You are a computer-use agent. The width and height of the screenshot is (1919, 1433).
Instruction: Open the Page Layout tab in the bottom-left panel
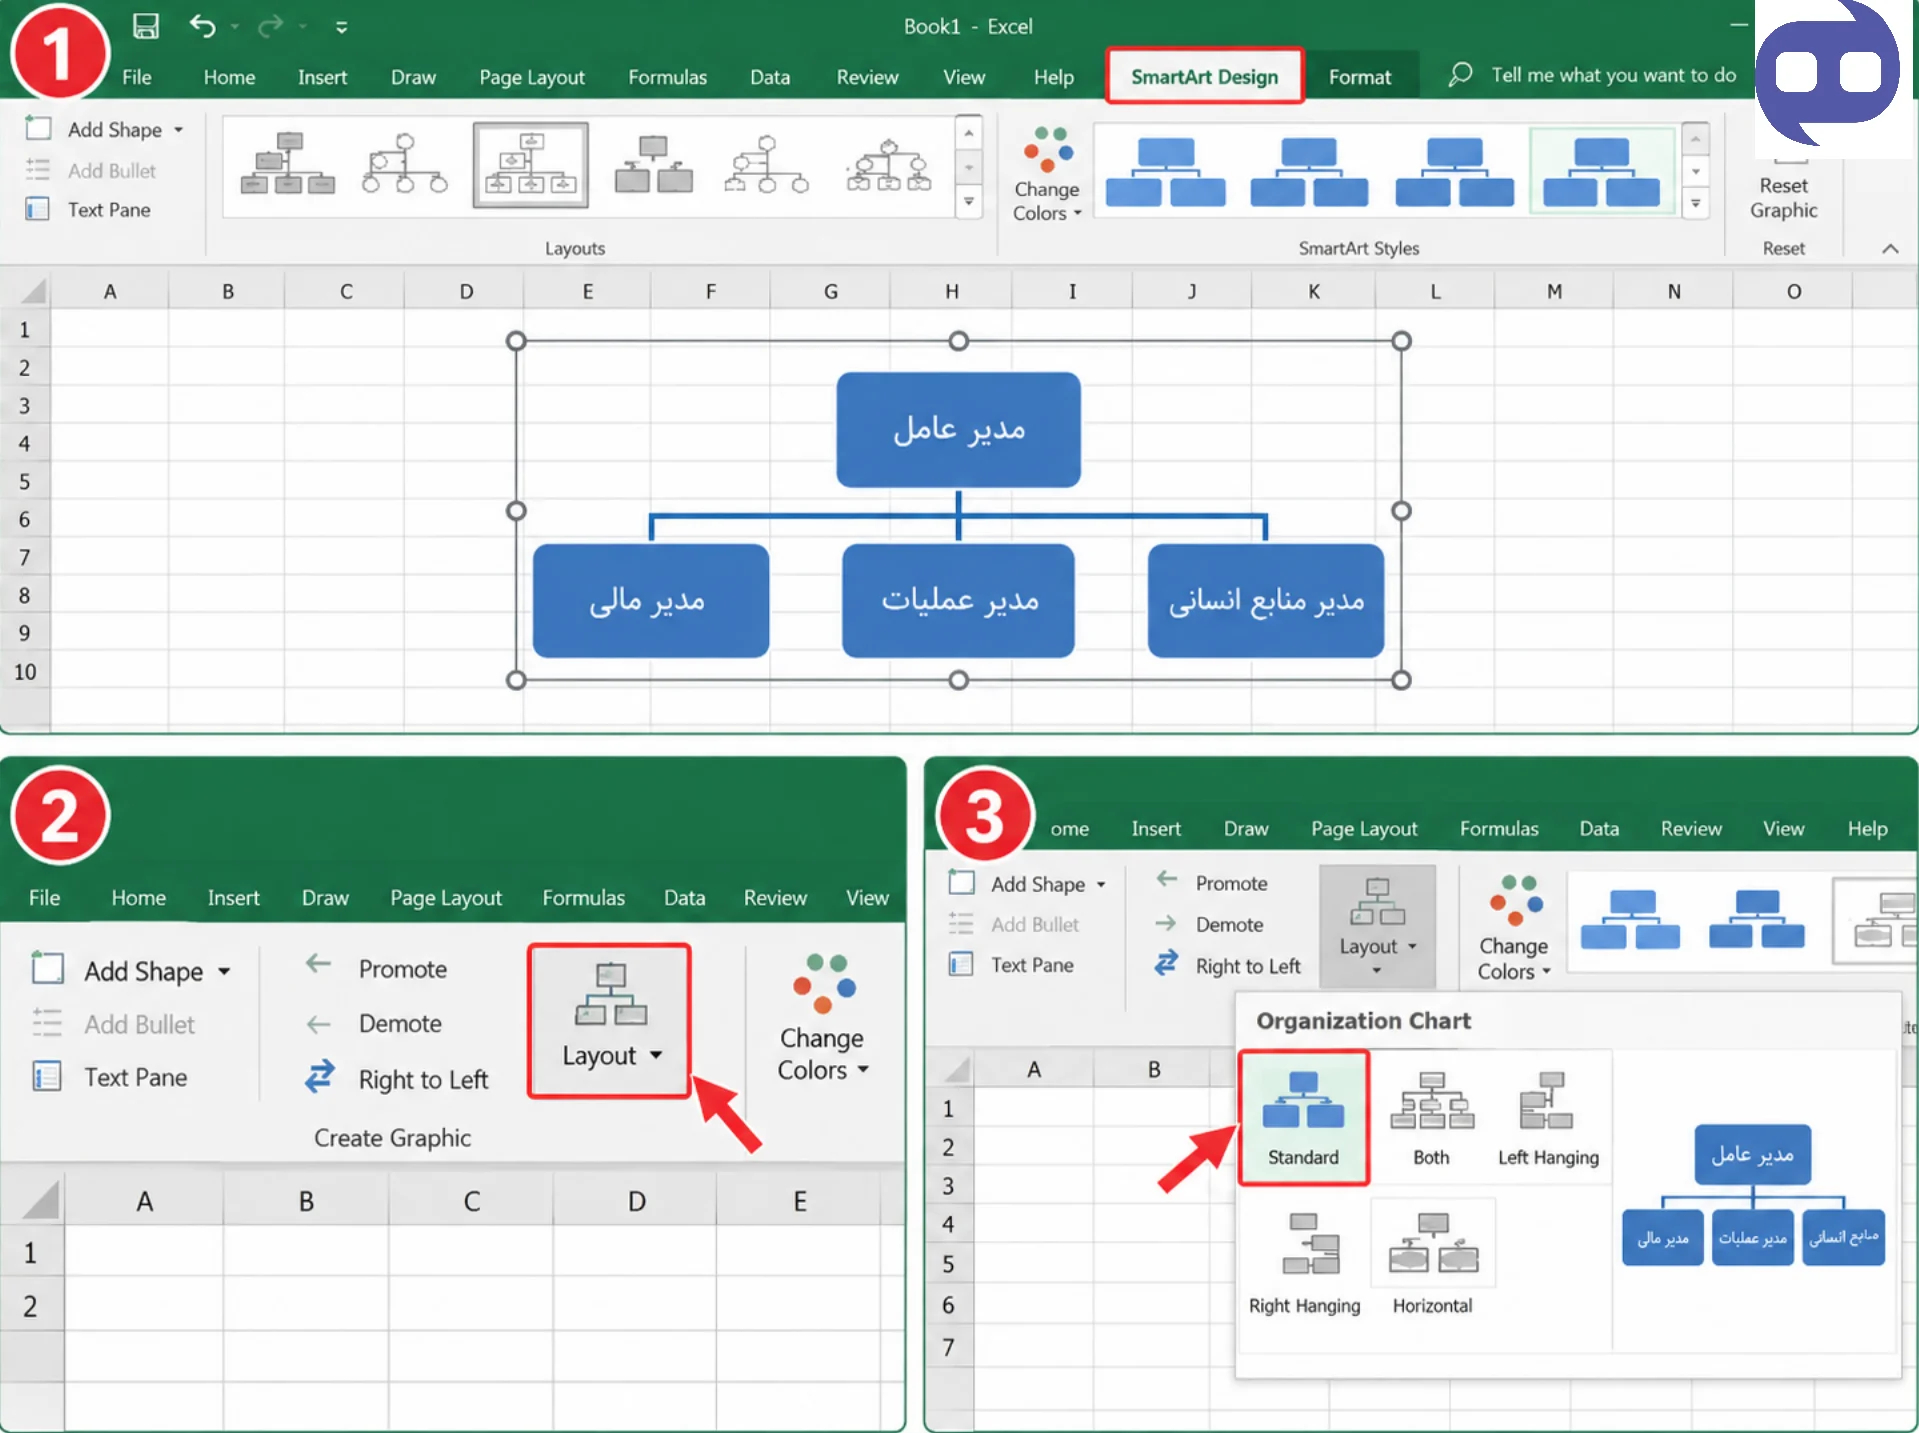click(x=446, y=898)
